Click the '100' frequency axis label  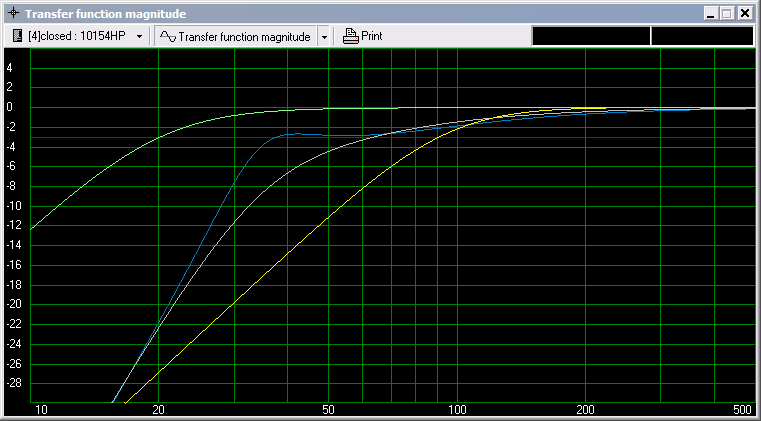coord(457,410)
